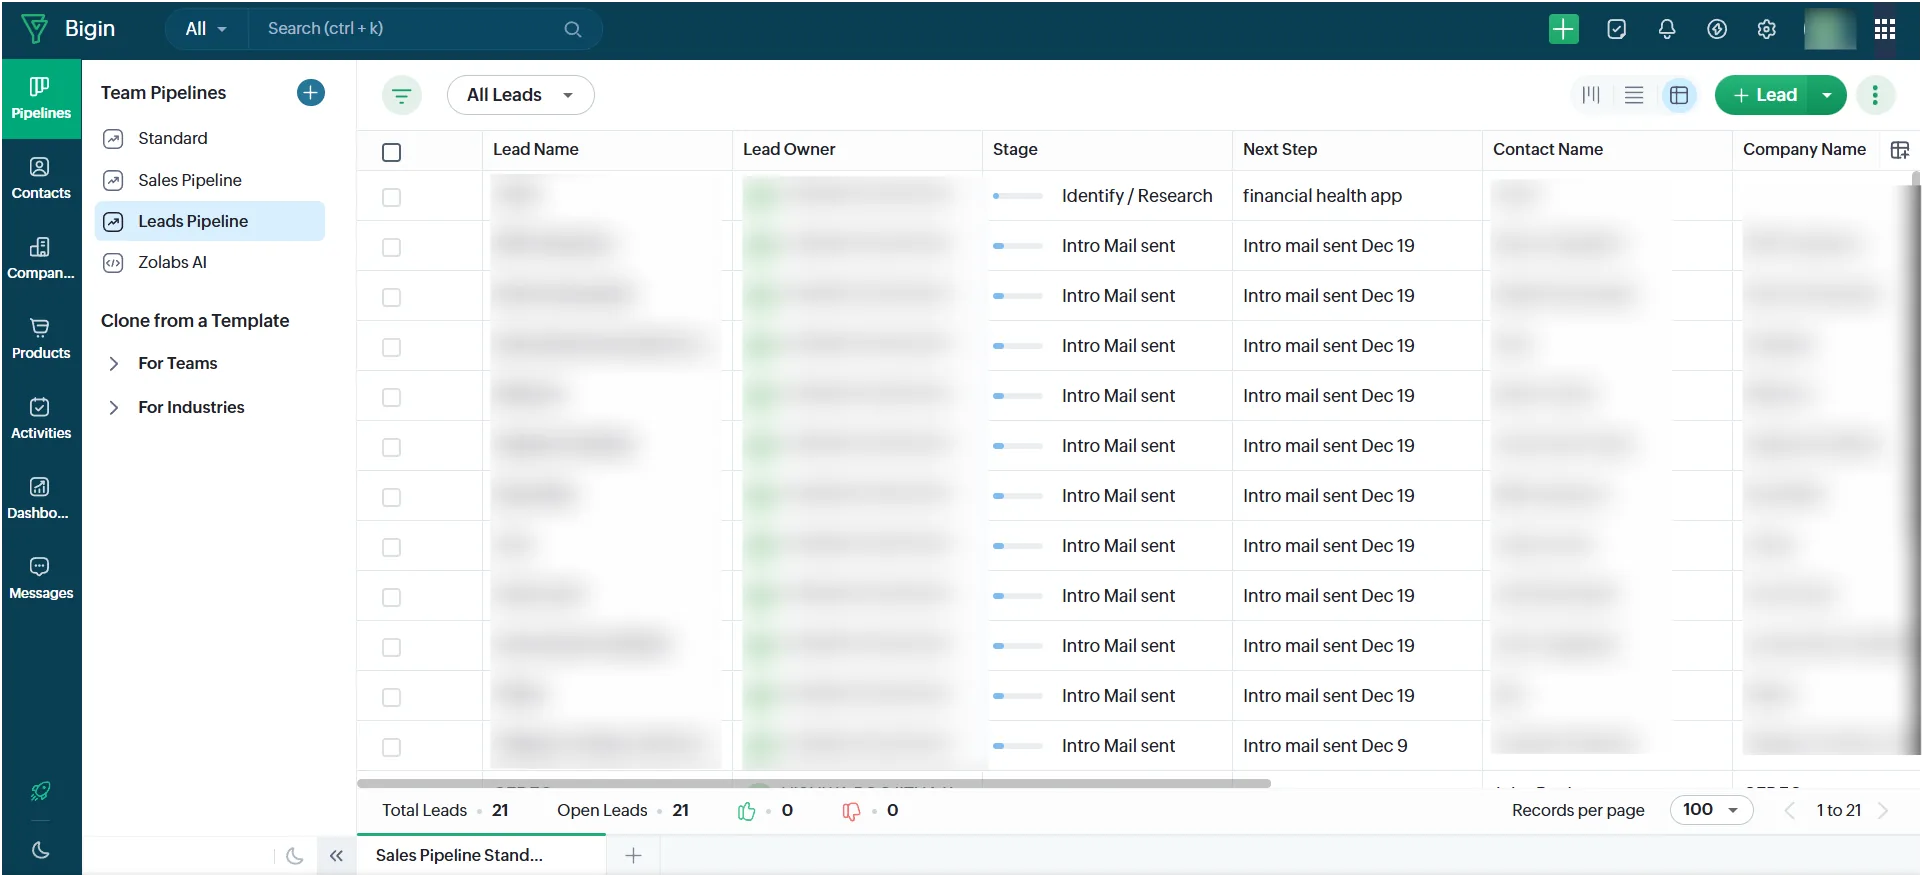Check the Identify / Research lead row checkbox
Image resolution: width=1922 pixels, height=877 pixels.
pyautogui.click(x=392, y=197)
